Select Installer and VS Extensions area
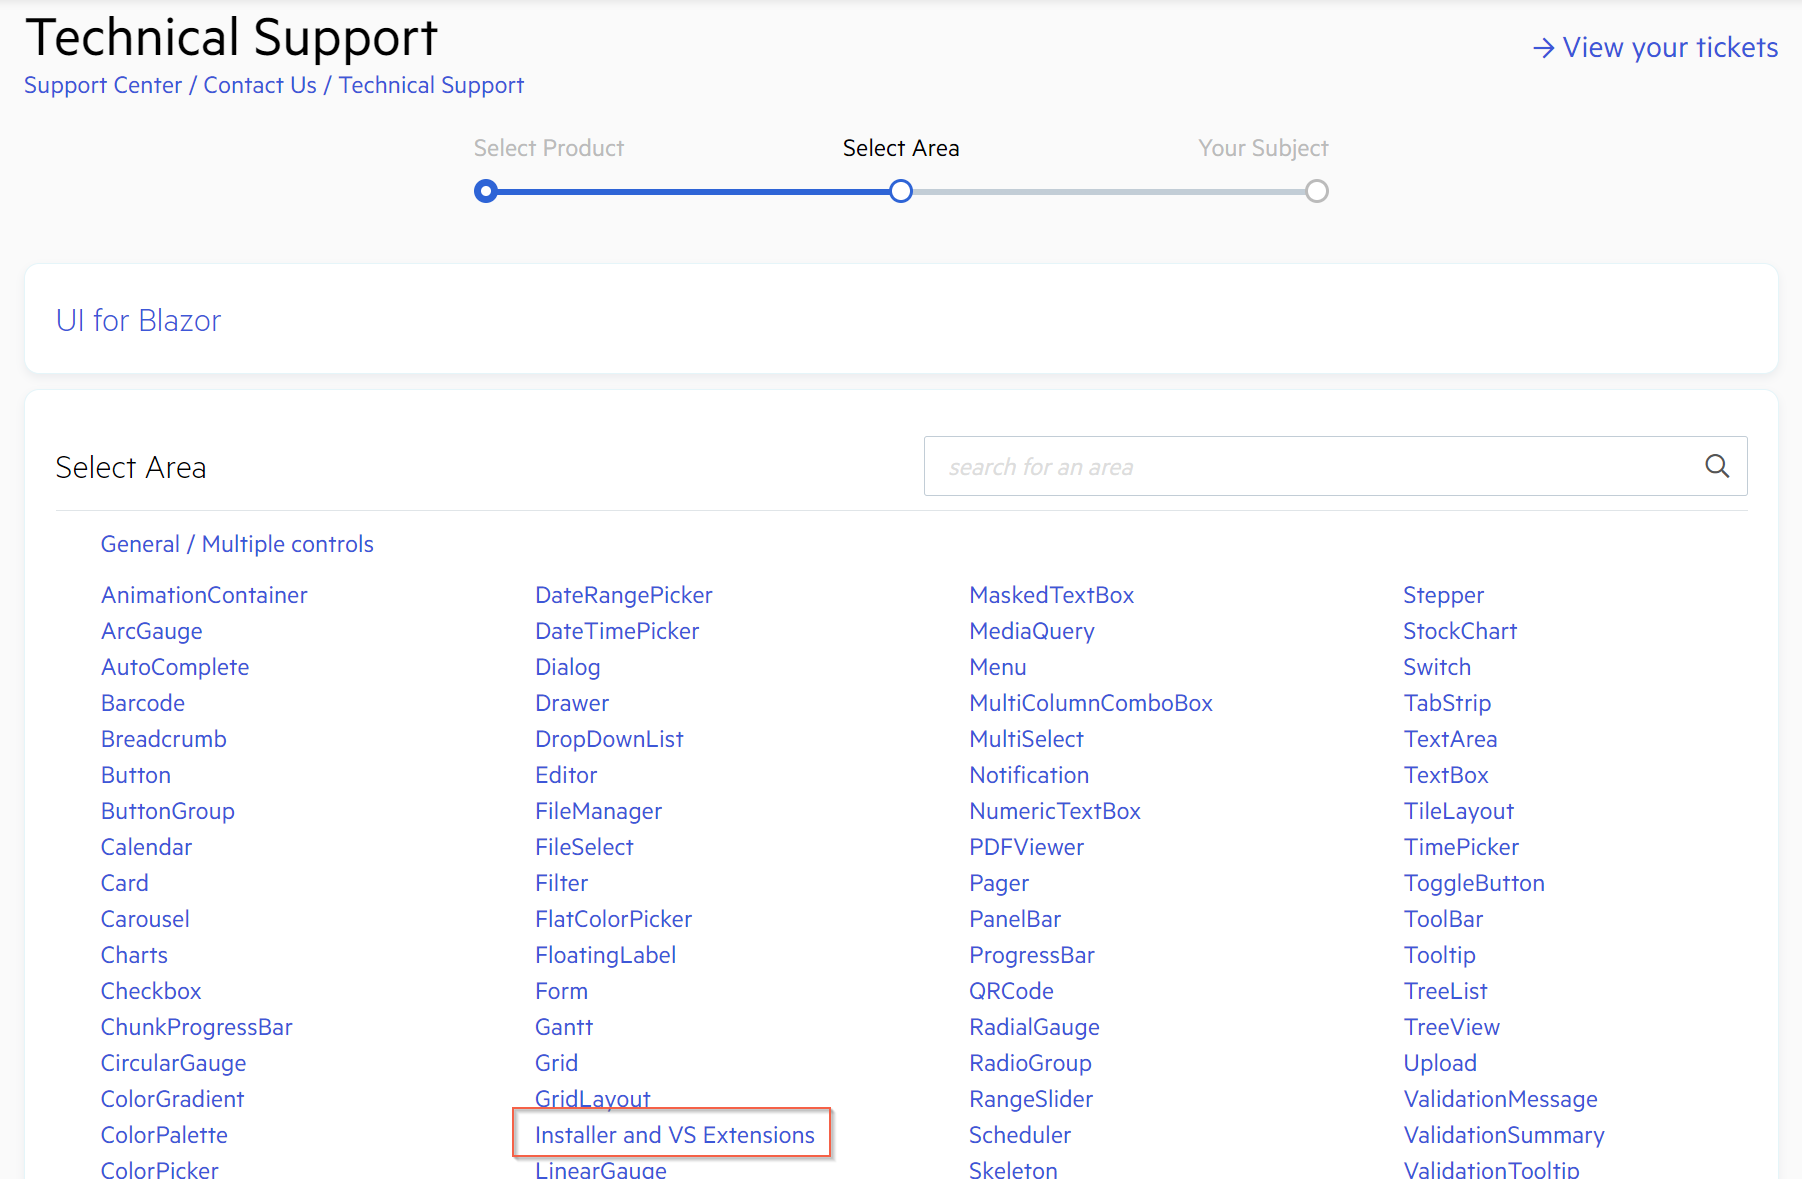 click(675, 1135)
